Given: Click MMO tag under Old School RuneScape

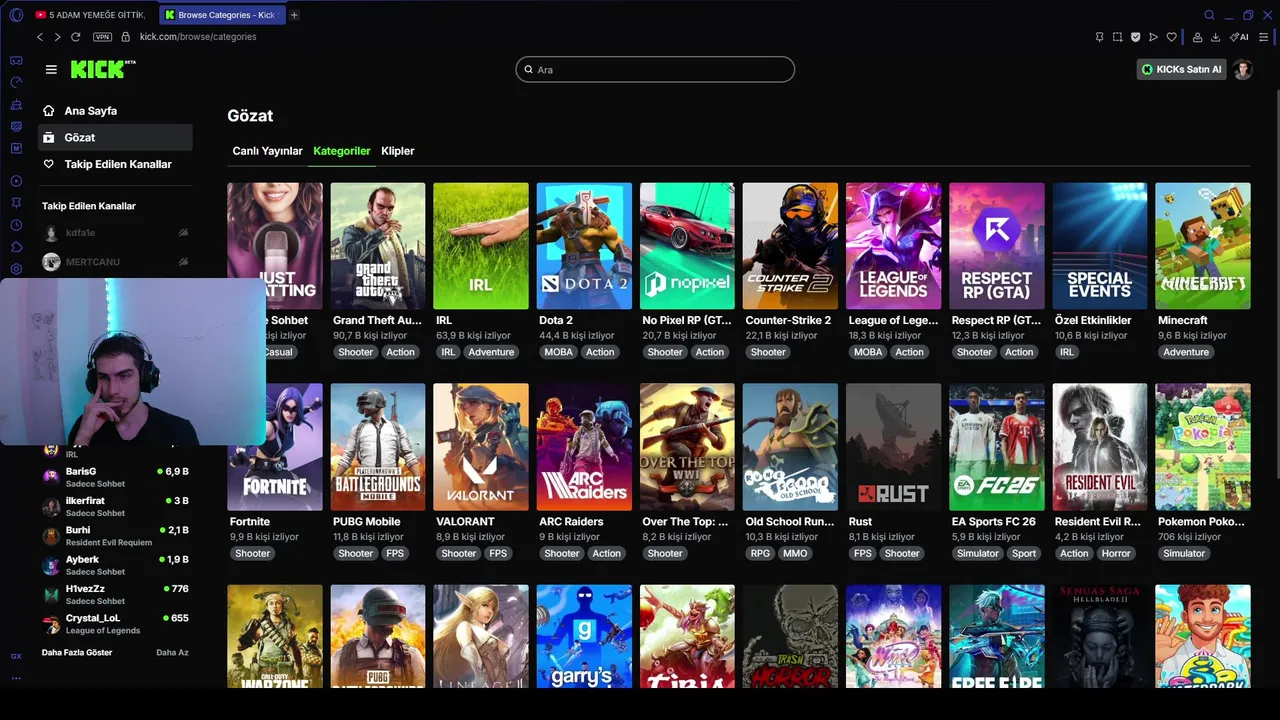Looking at the screenshot, I should click(x=795, y=553).
